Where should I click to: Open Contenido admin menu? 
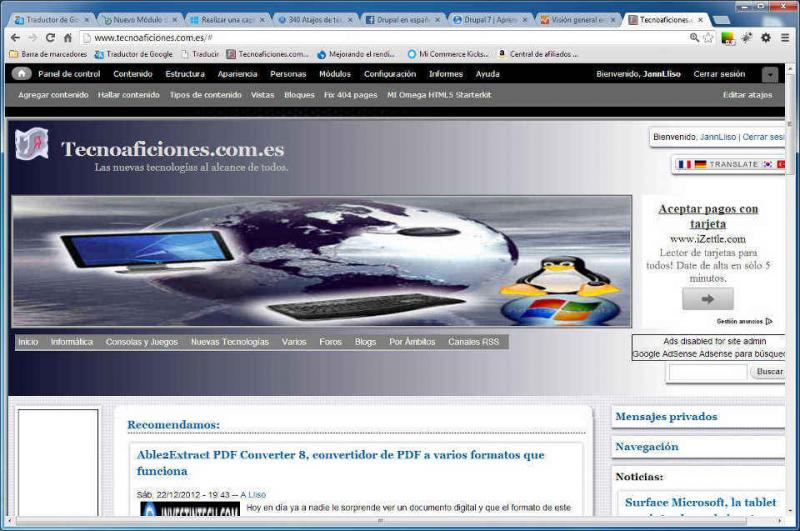click(x=133, y=74)
